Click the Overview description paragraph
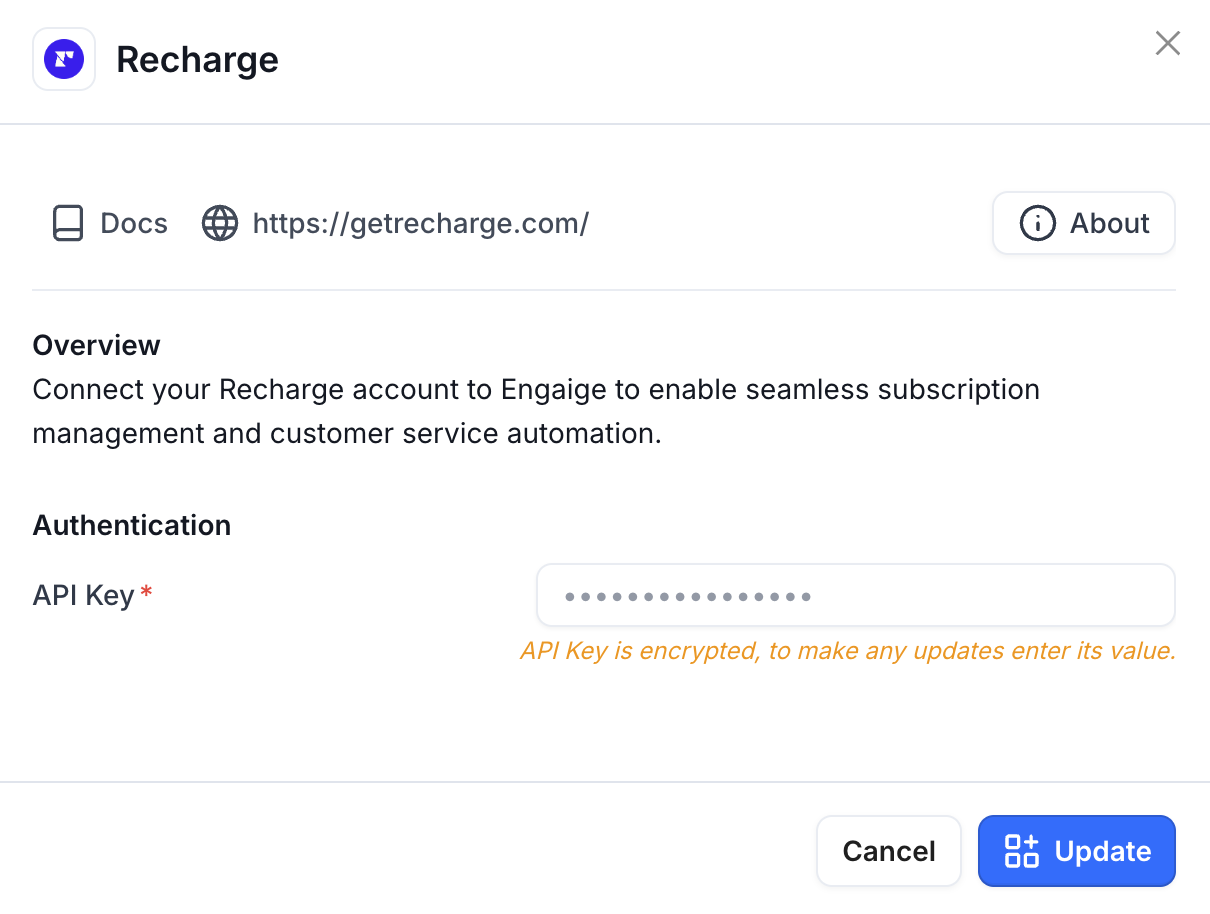Viewport: 1210px width, 914px height. pos(536,411)
